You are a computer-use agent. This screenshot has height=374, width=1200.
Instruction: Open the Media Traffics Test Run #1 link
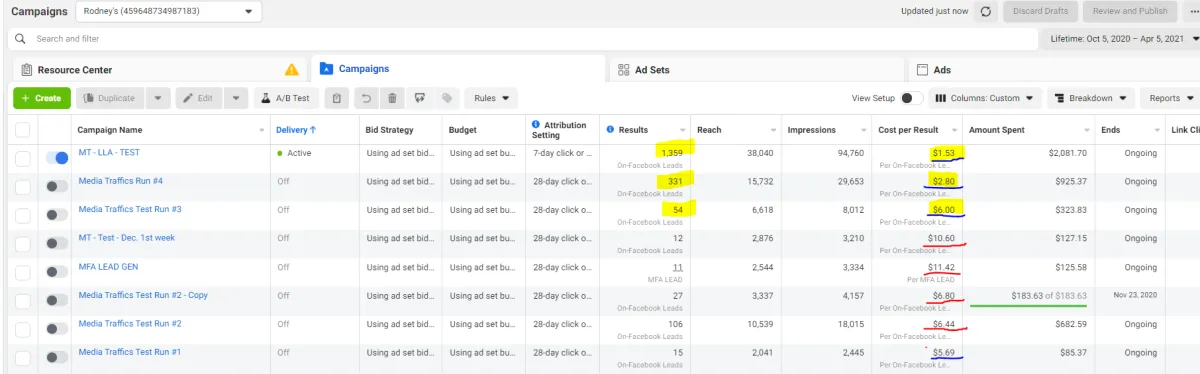click(130, 352)
